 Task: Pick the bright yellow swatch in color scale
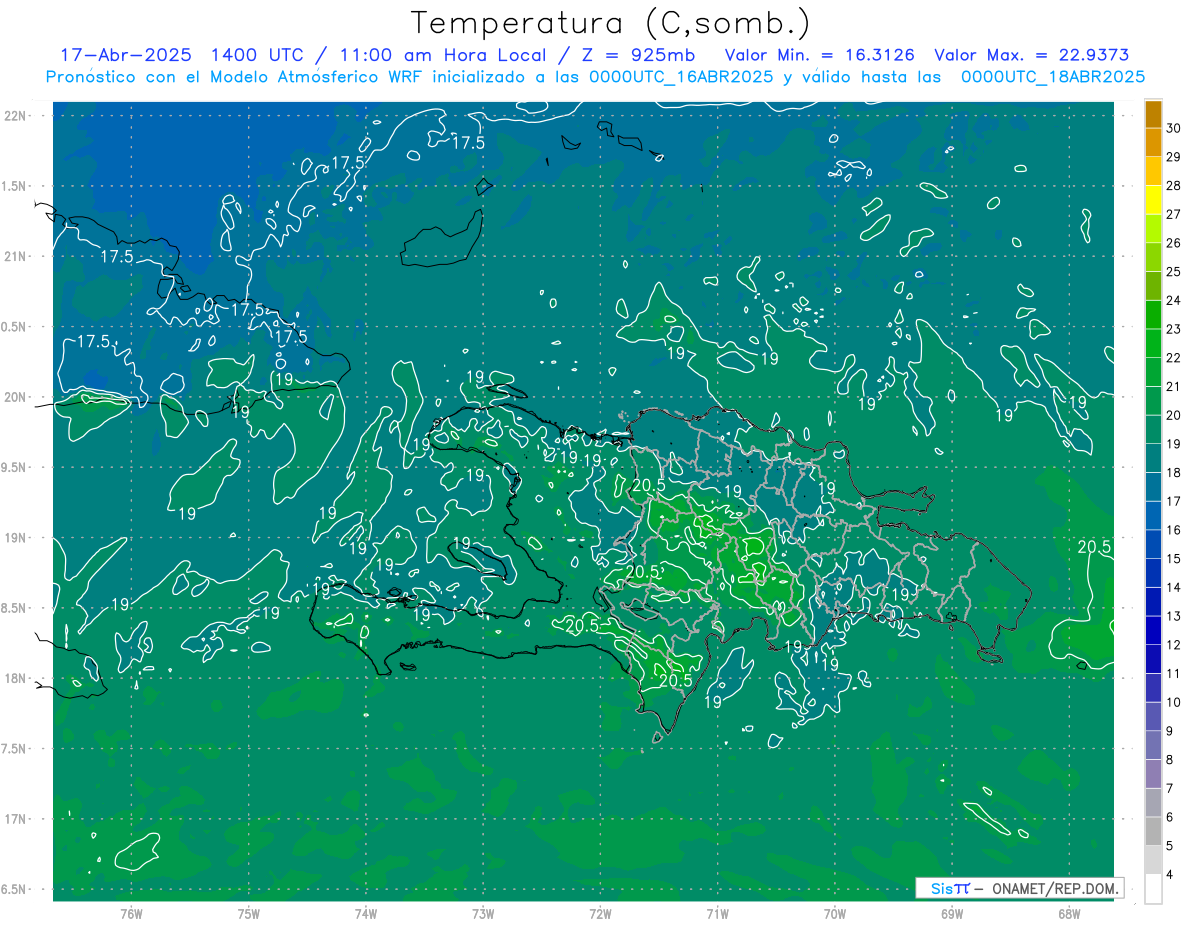click(x=1153, y=200)
